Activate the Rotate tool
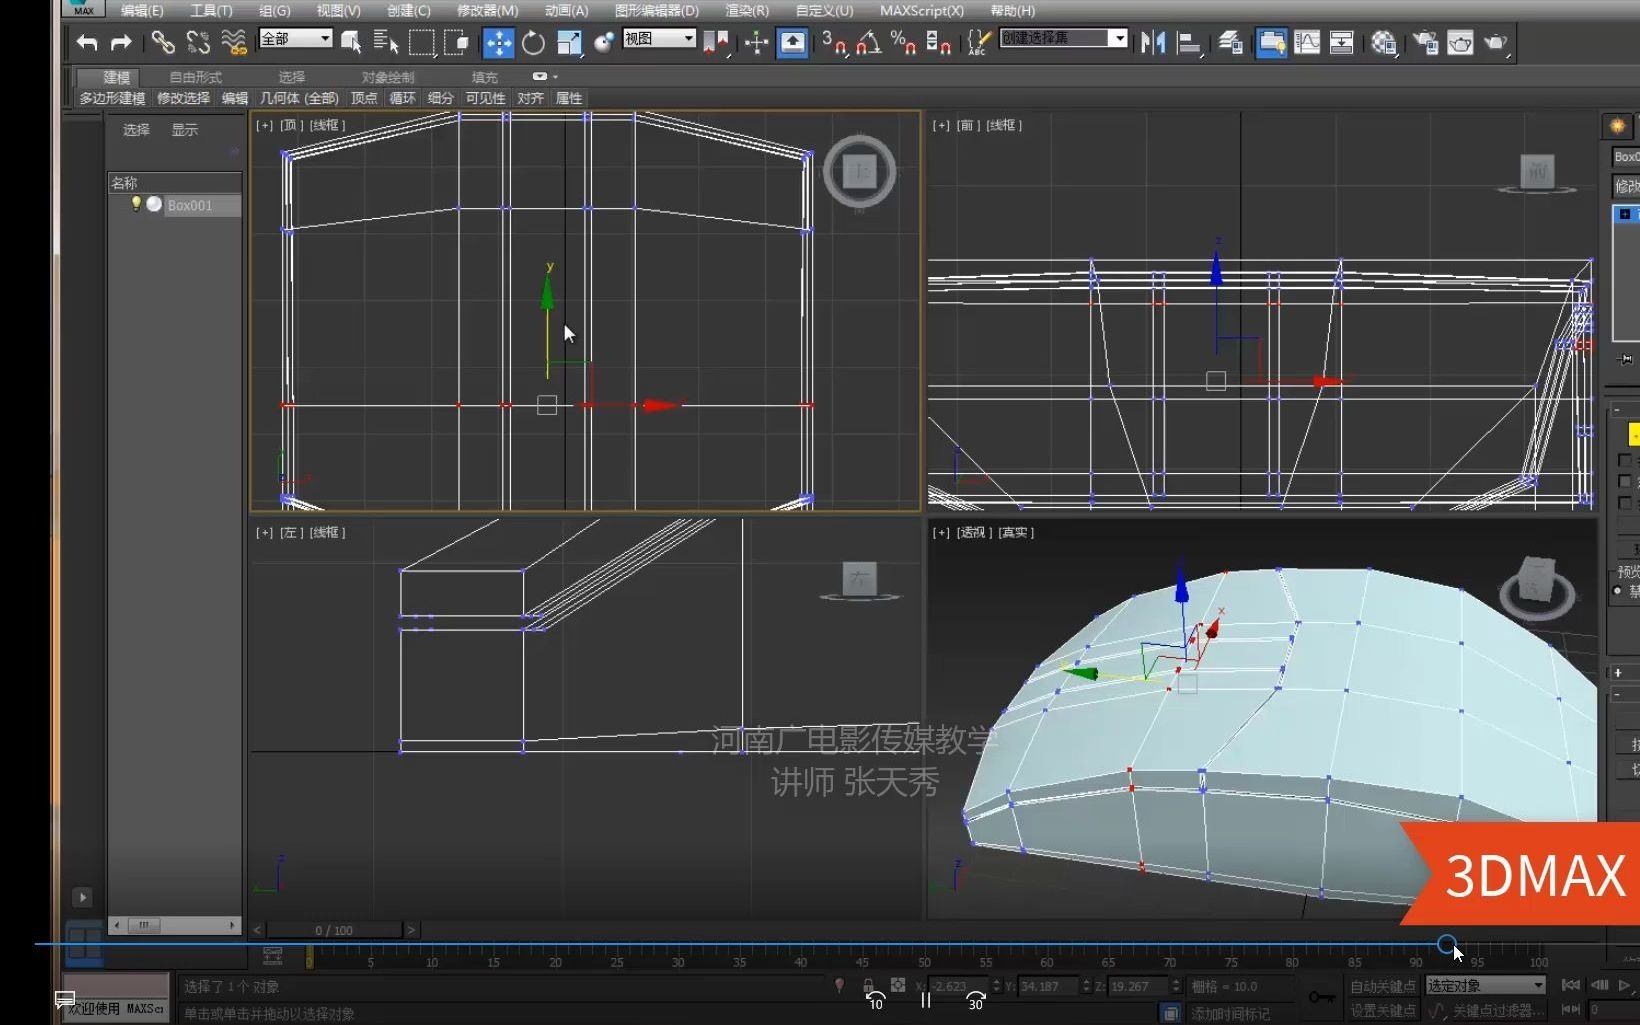Image resolution: width=1640 pixels, height=1025 pixels. tap(534, 42)
